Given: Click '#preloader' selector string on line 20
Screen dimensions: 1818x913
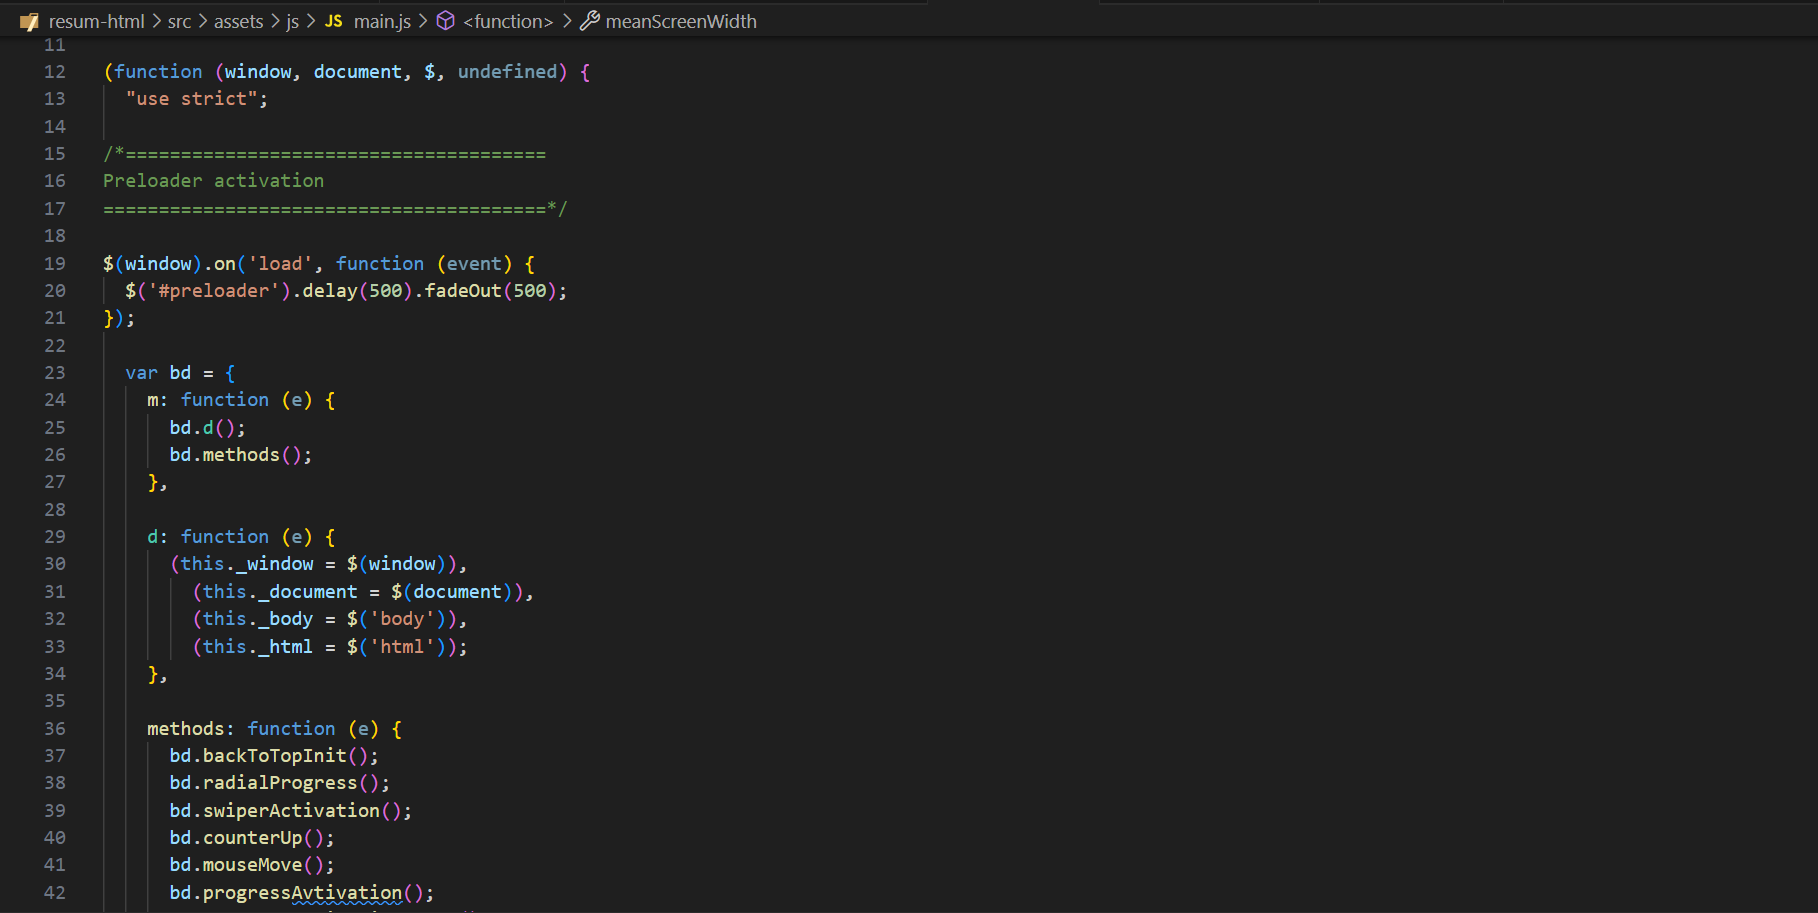Looking at the screenshot, I should 214,291.
